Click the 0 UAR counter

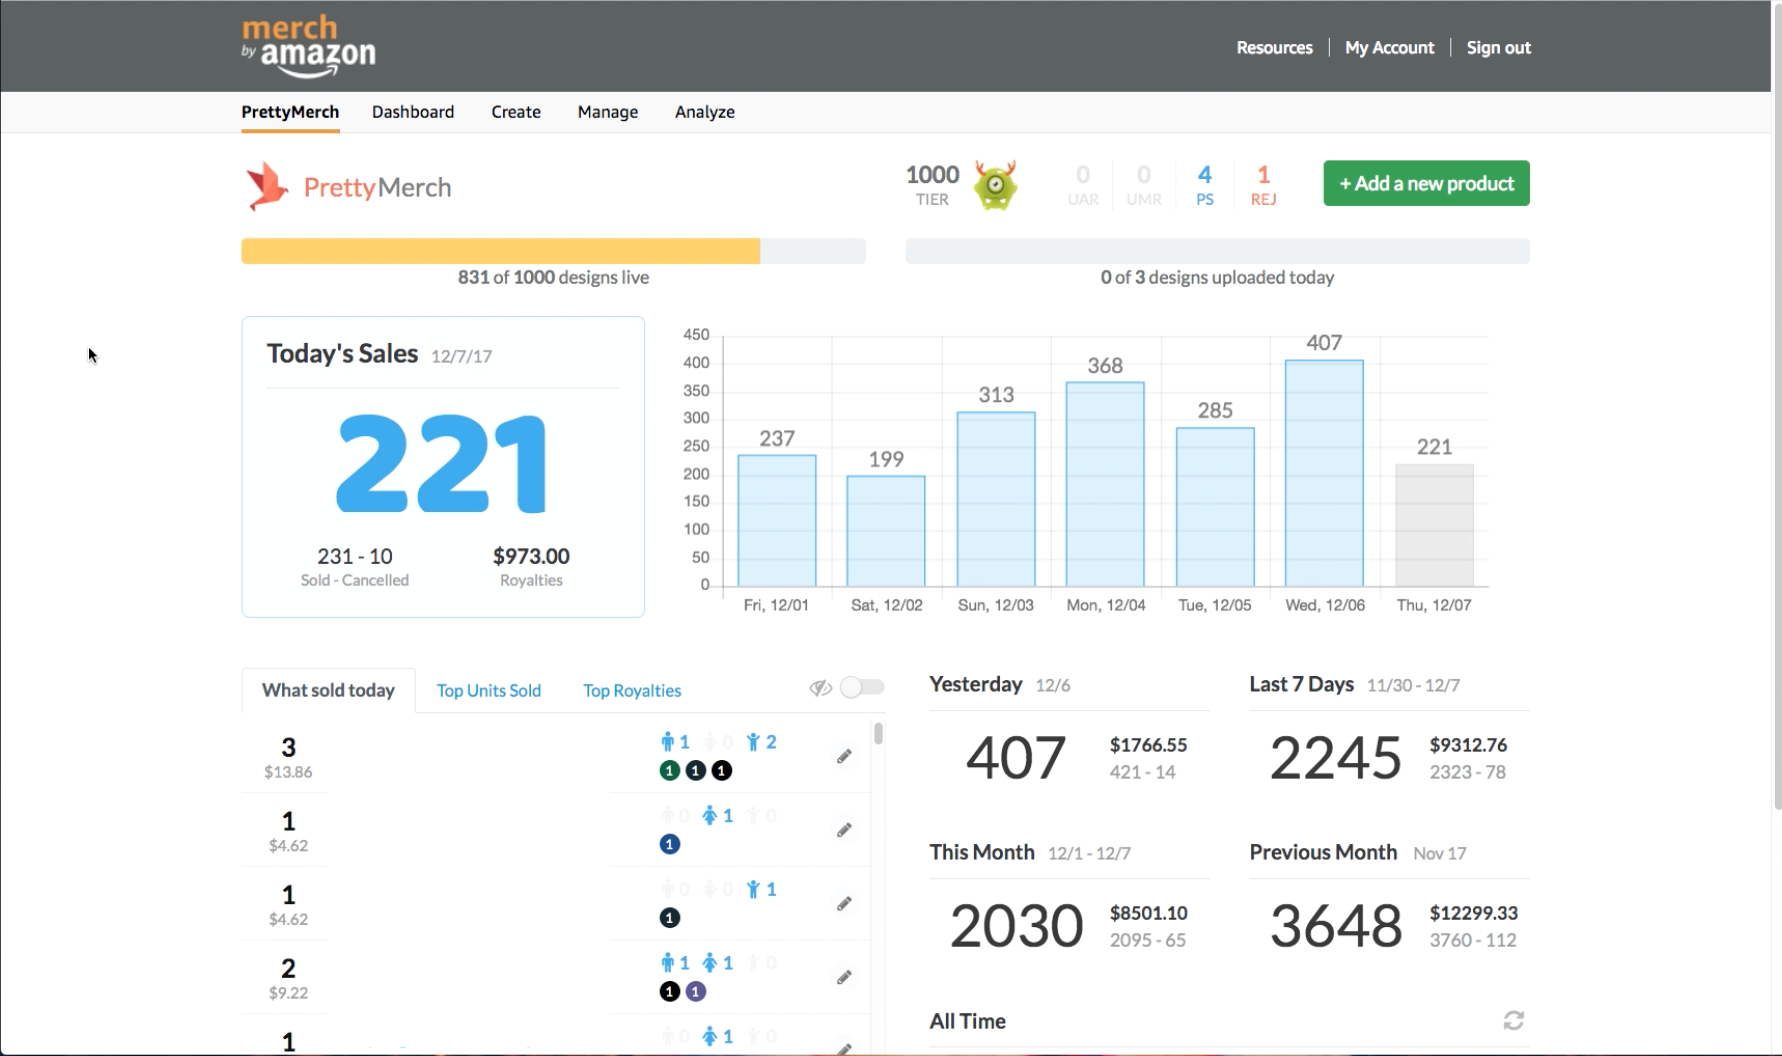click(1083, 185)
